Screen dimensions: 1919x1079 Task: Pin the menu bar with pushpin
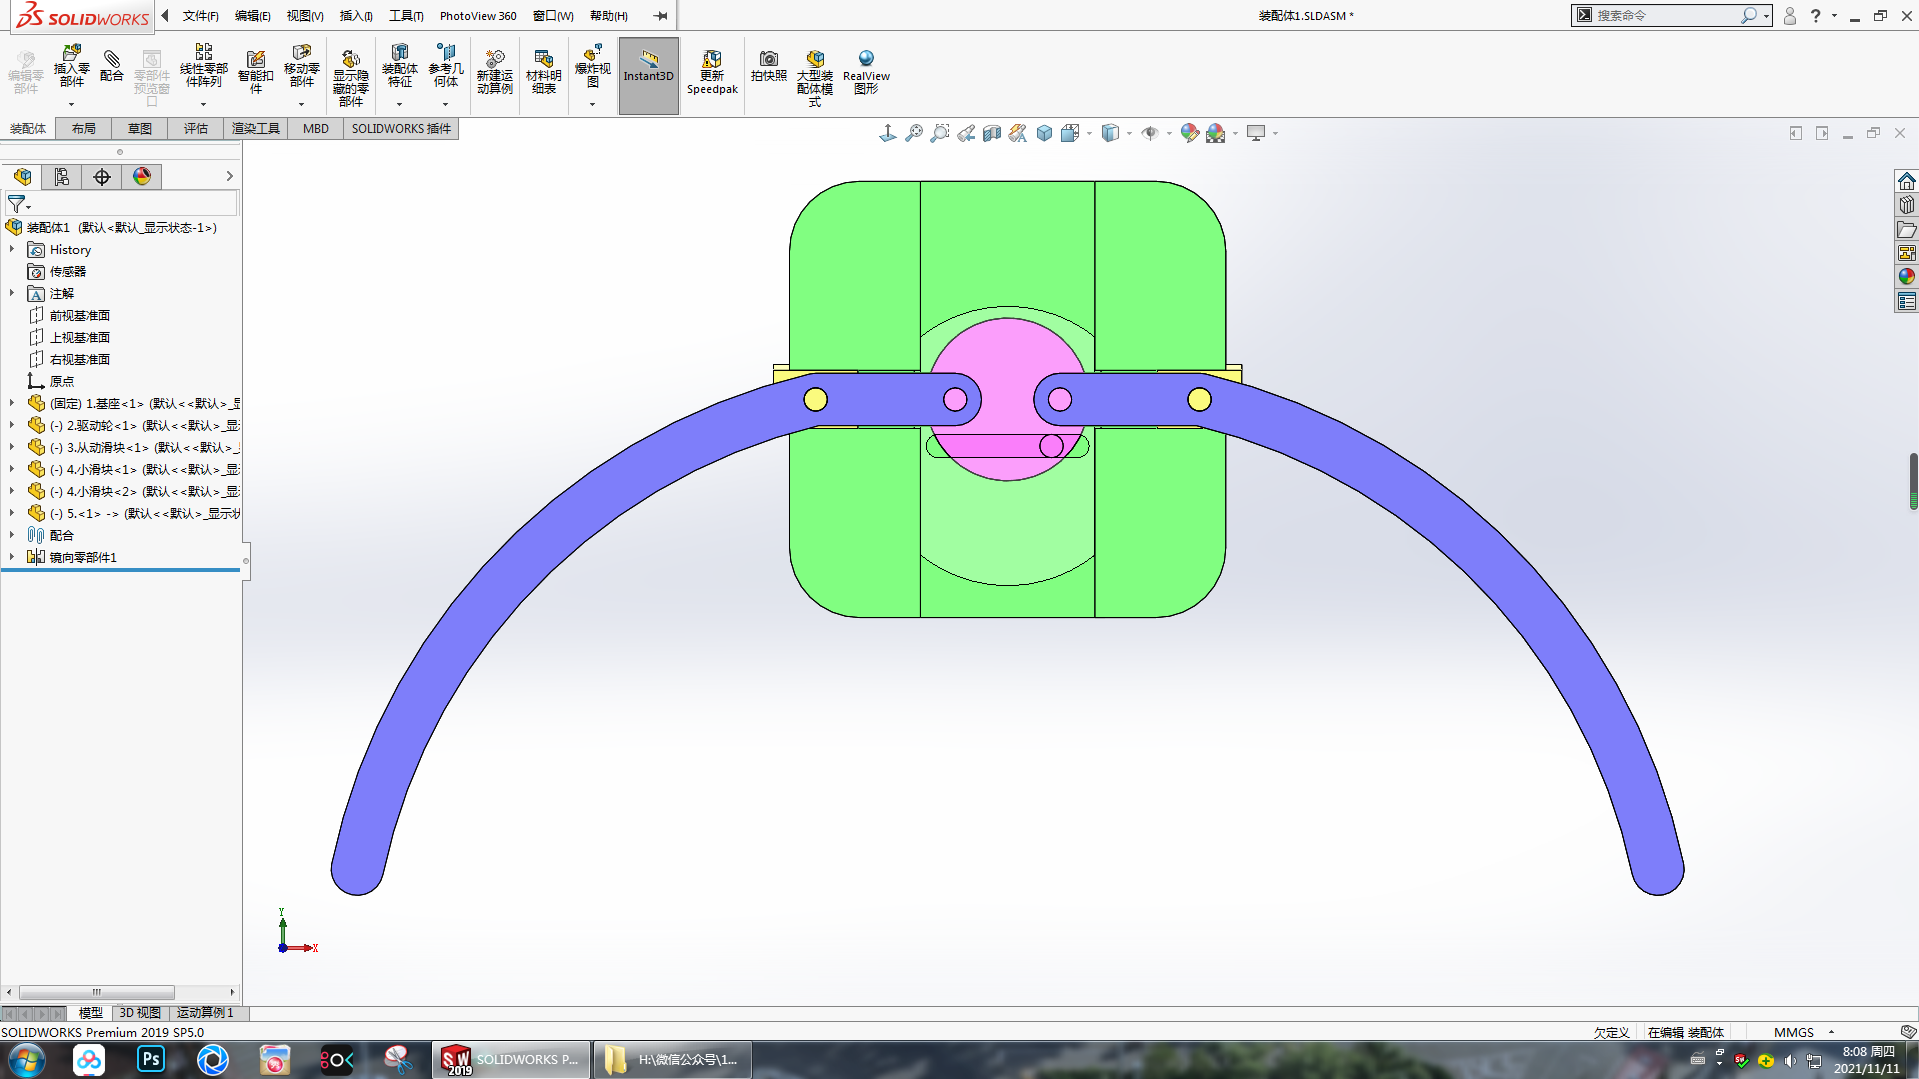[660, 16]
